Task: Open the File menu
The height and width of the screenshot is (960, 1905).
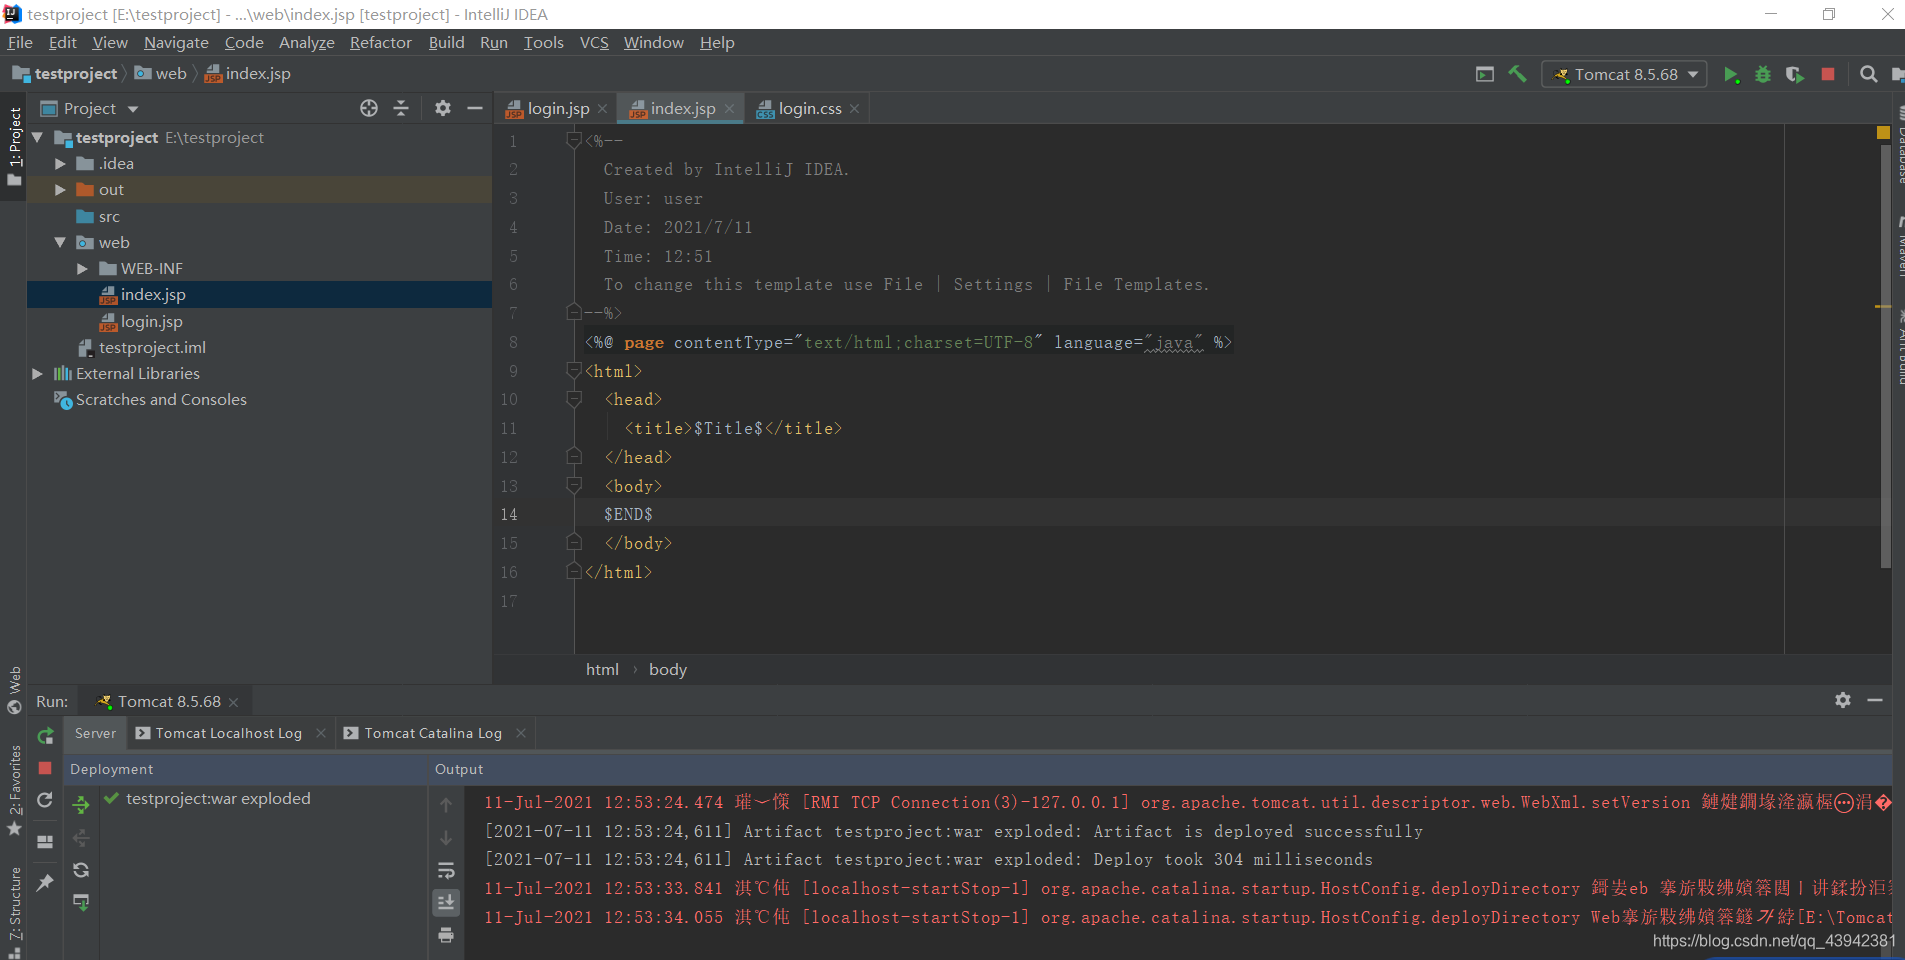Action: pos(20,42)
